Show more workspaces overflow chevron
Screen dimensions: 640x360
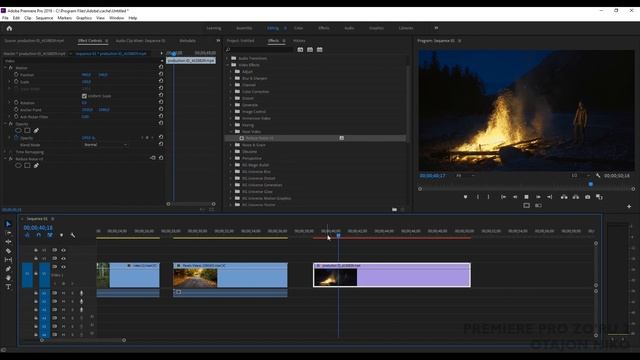coord(436,28)
